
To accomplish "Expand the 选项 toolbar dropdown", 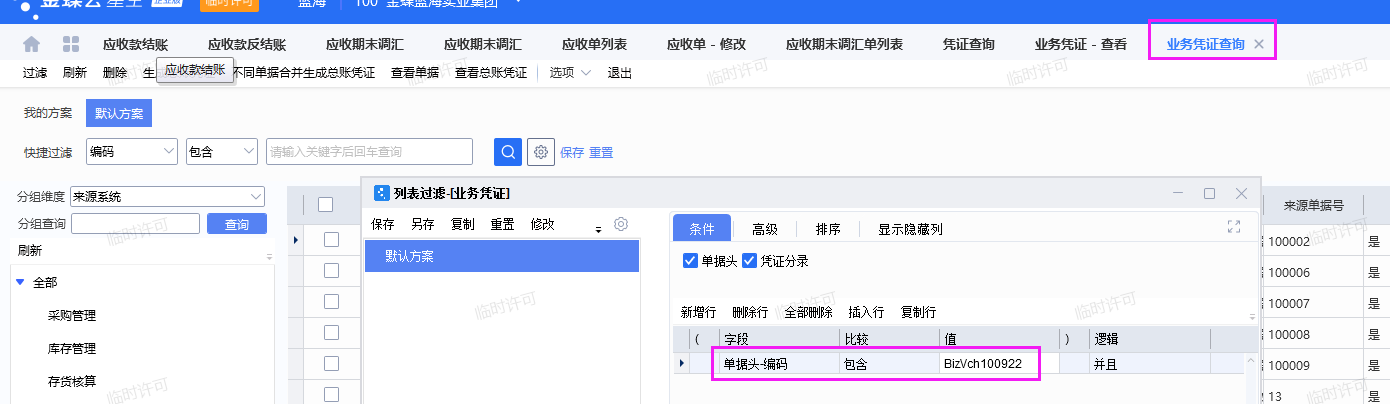I will tap(586, 73).
